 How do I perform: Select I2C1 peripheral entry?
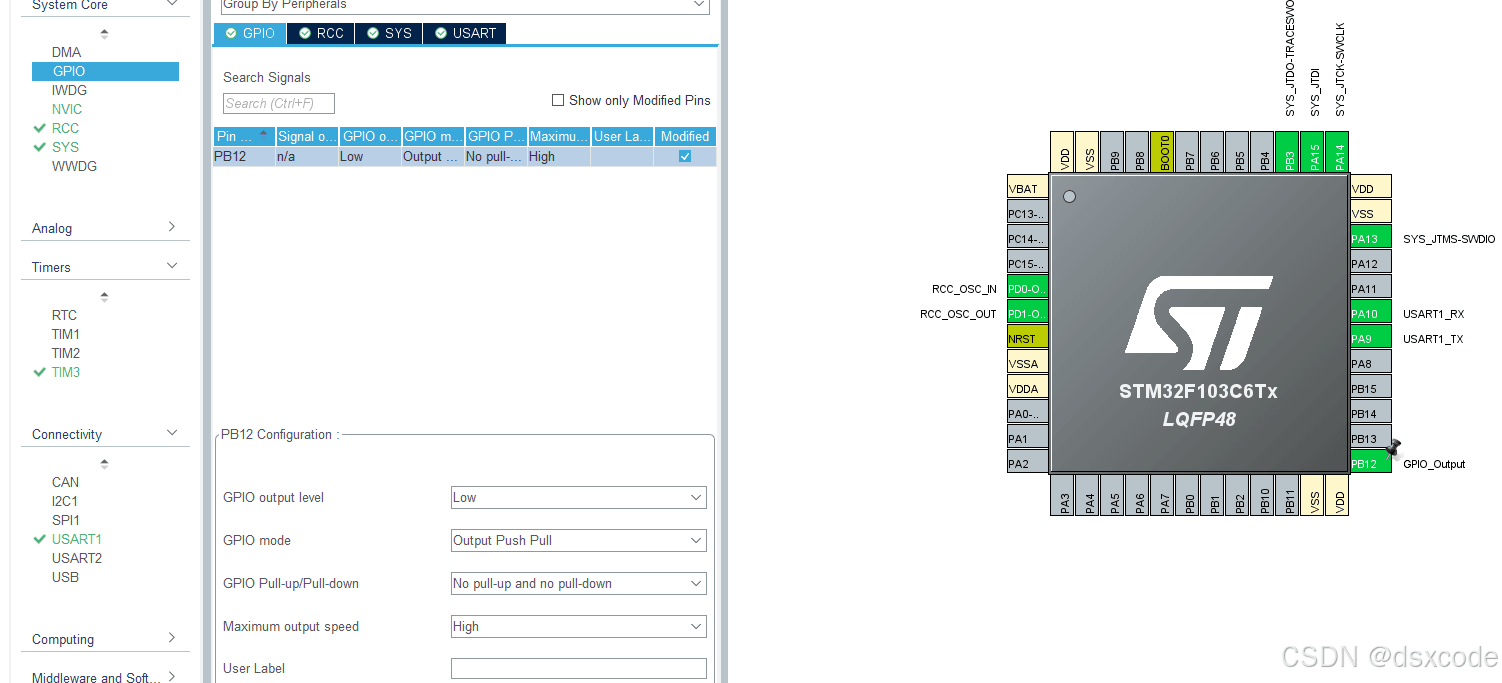tap(65, 501)
